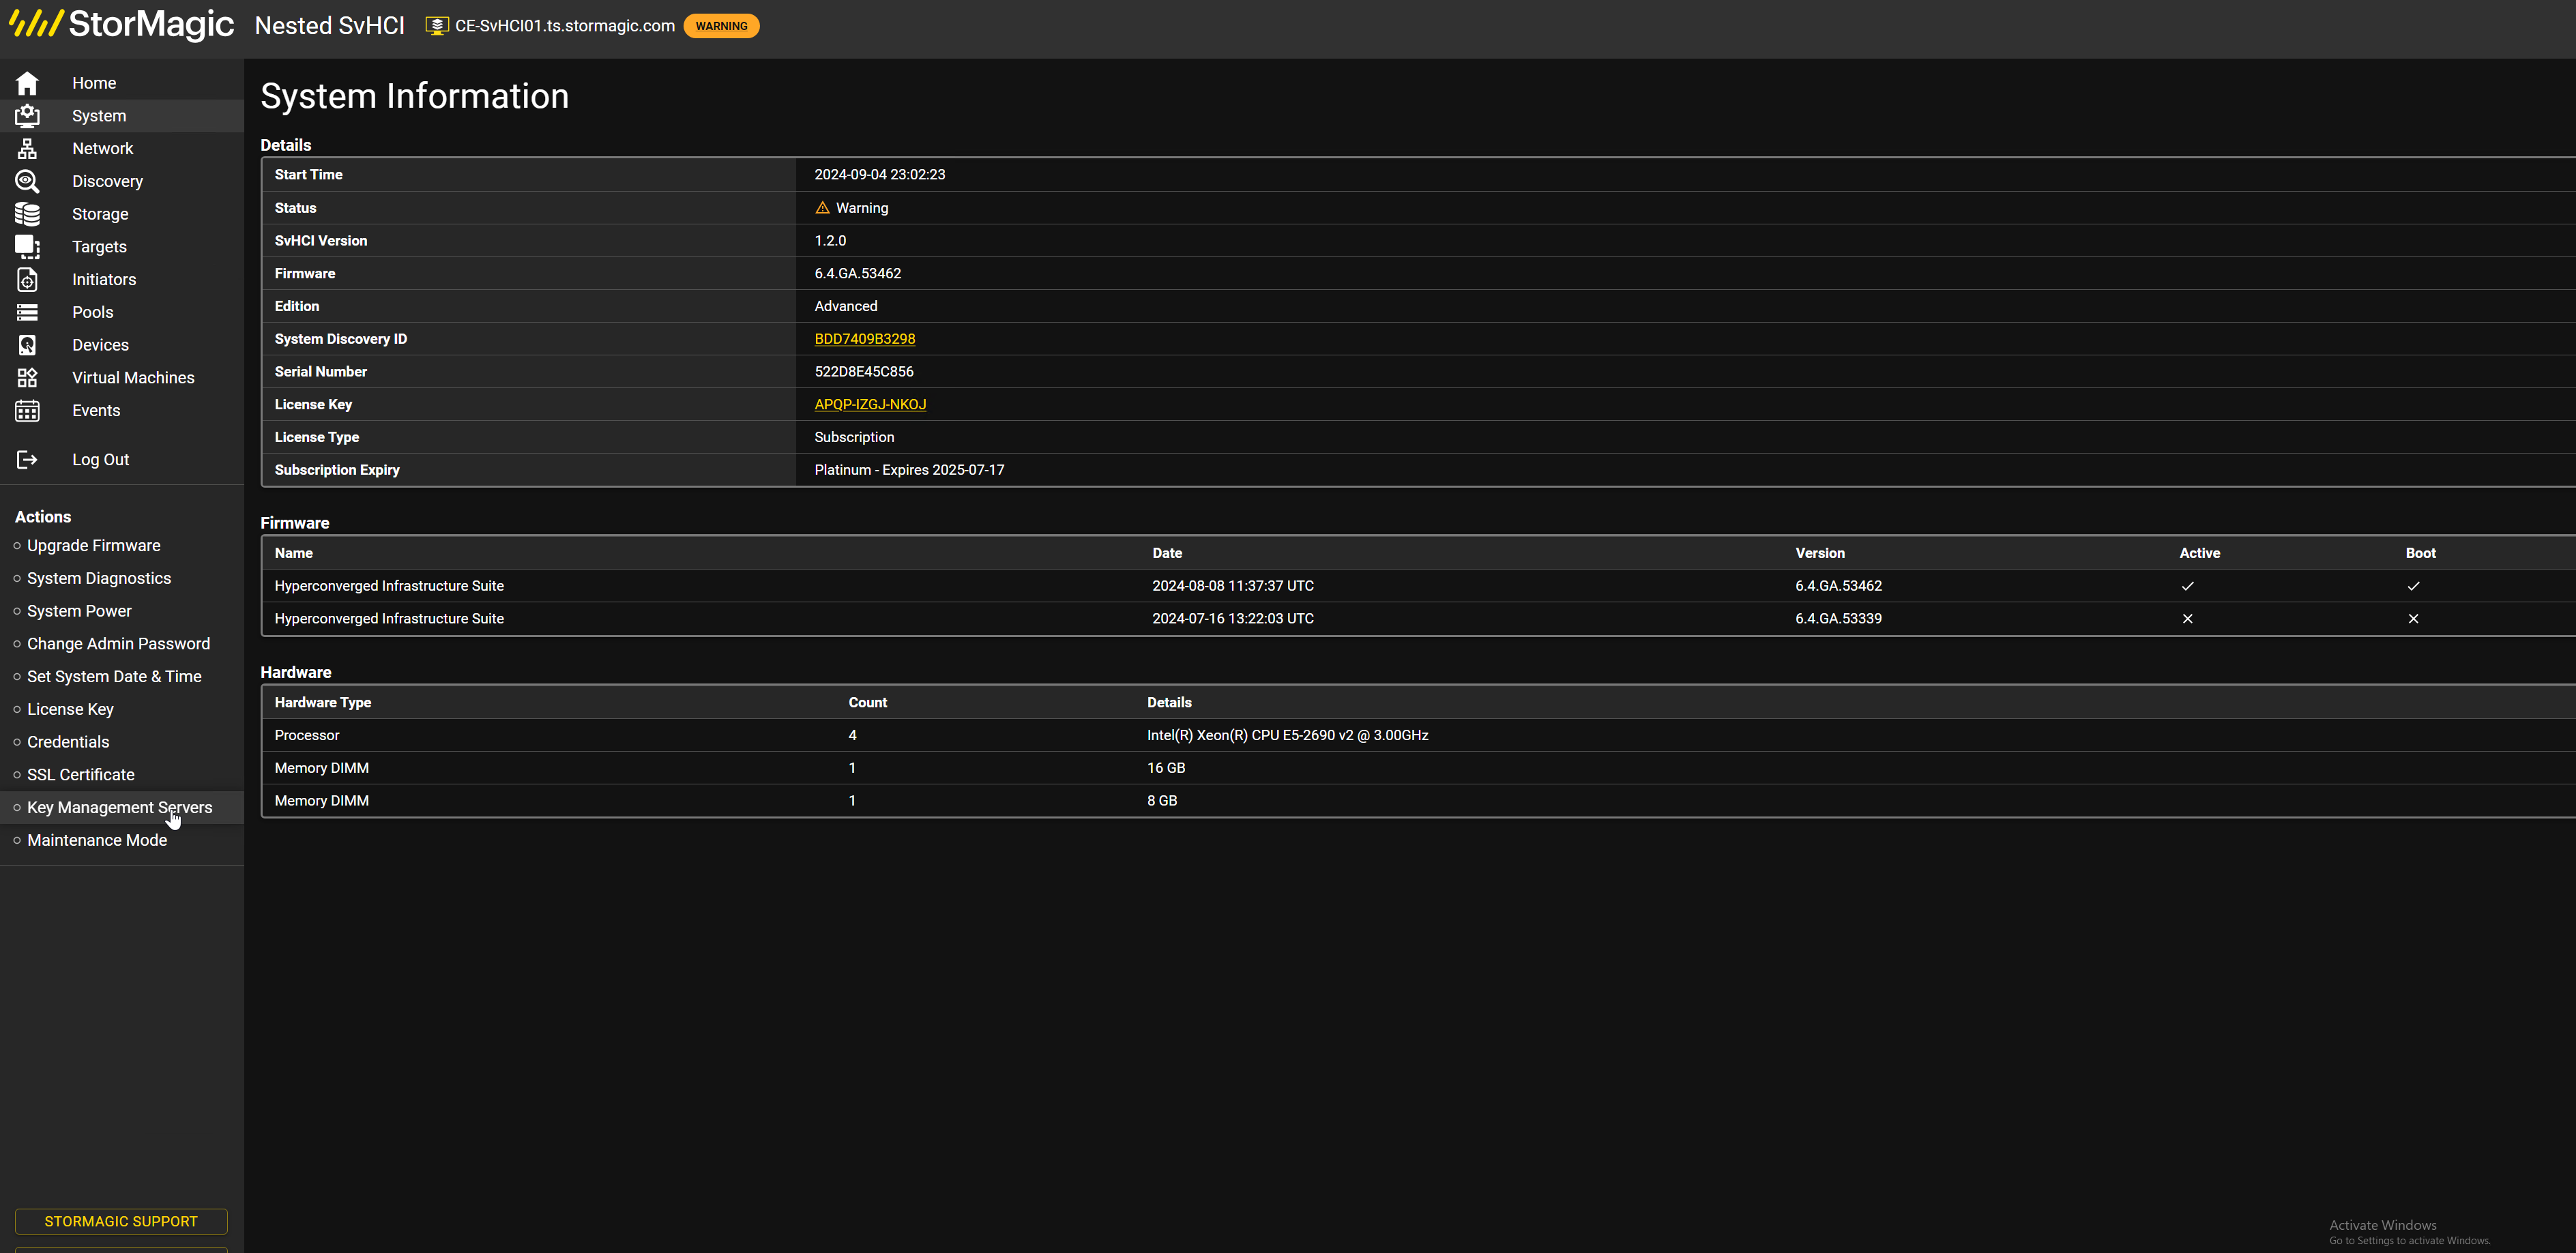Click Boot X mark for version 6.4.GA.53339
This screenshot has width=2576, height=1253.
pyautogui.click(x=2413, y=619)
